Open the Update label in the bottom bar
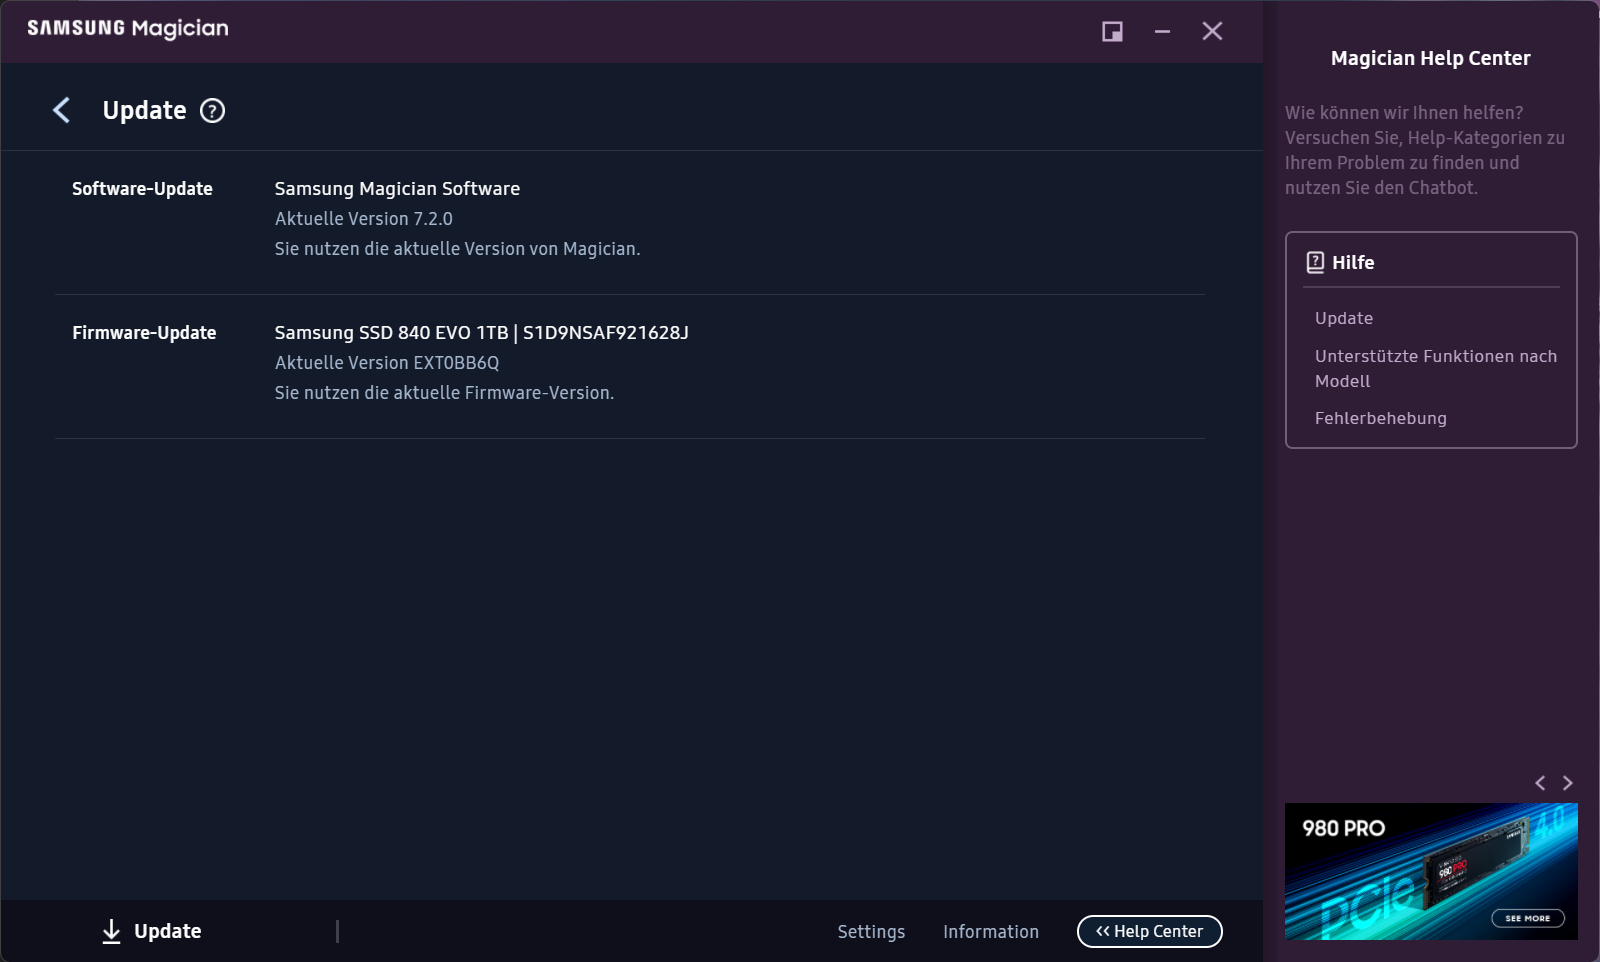 tap(168, 931)
